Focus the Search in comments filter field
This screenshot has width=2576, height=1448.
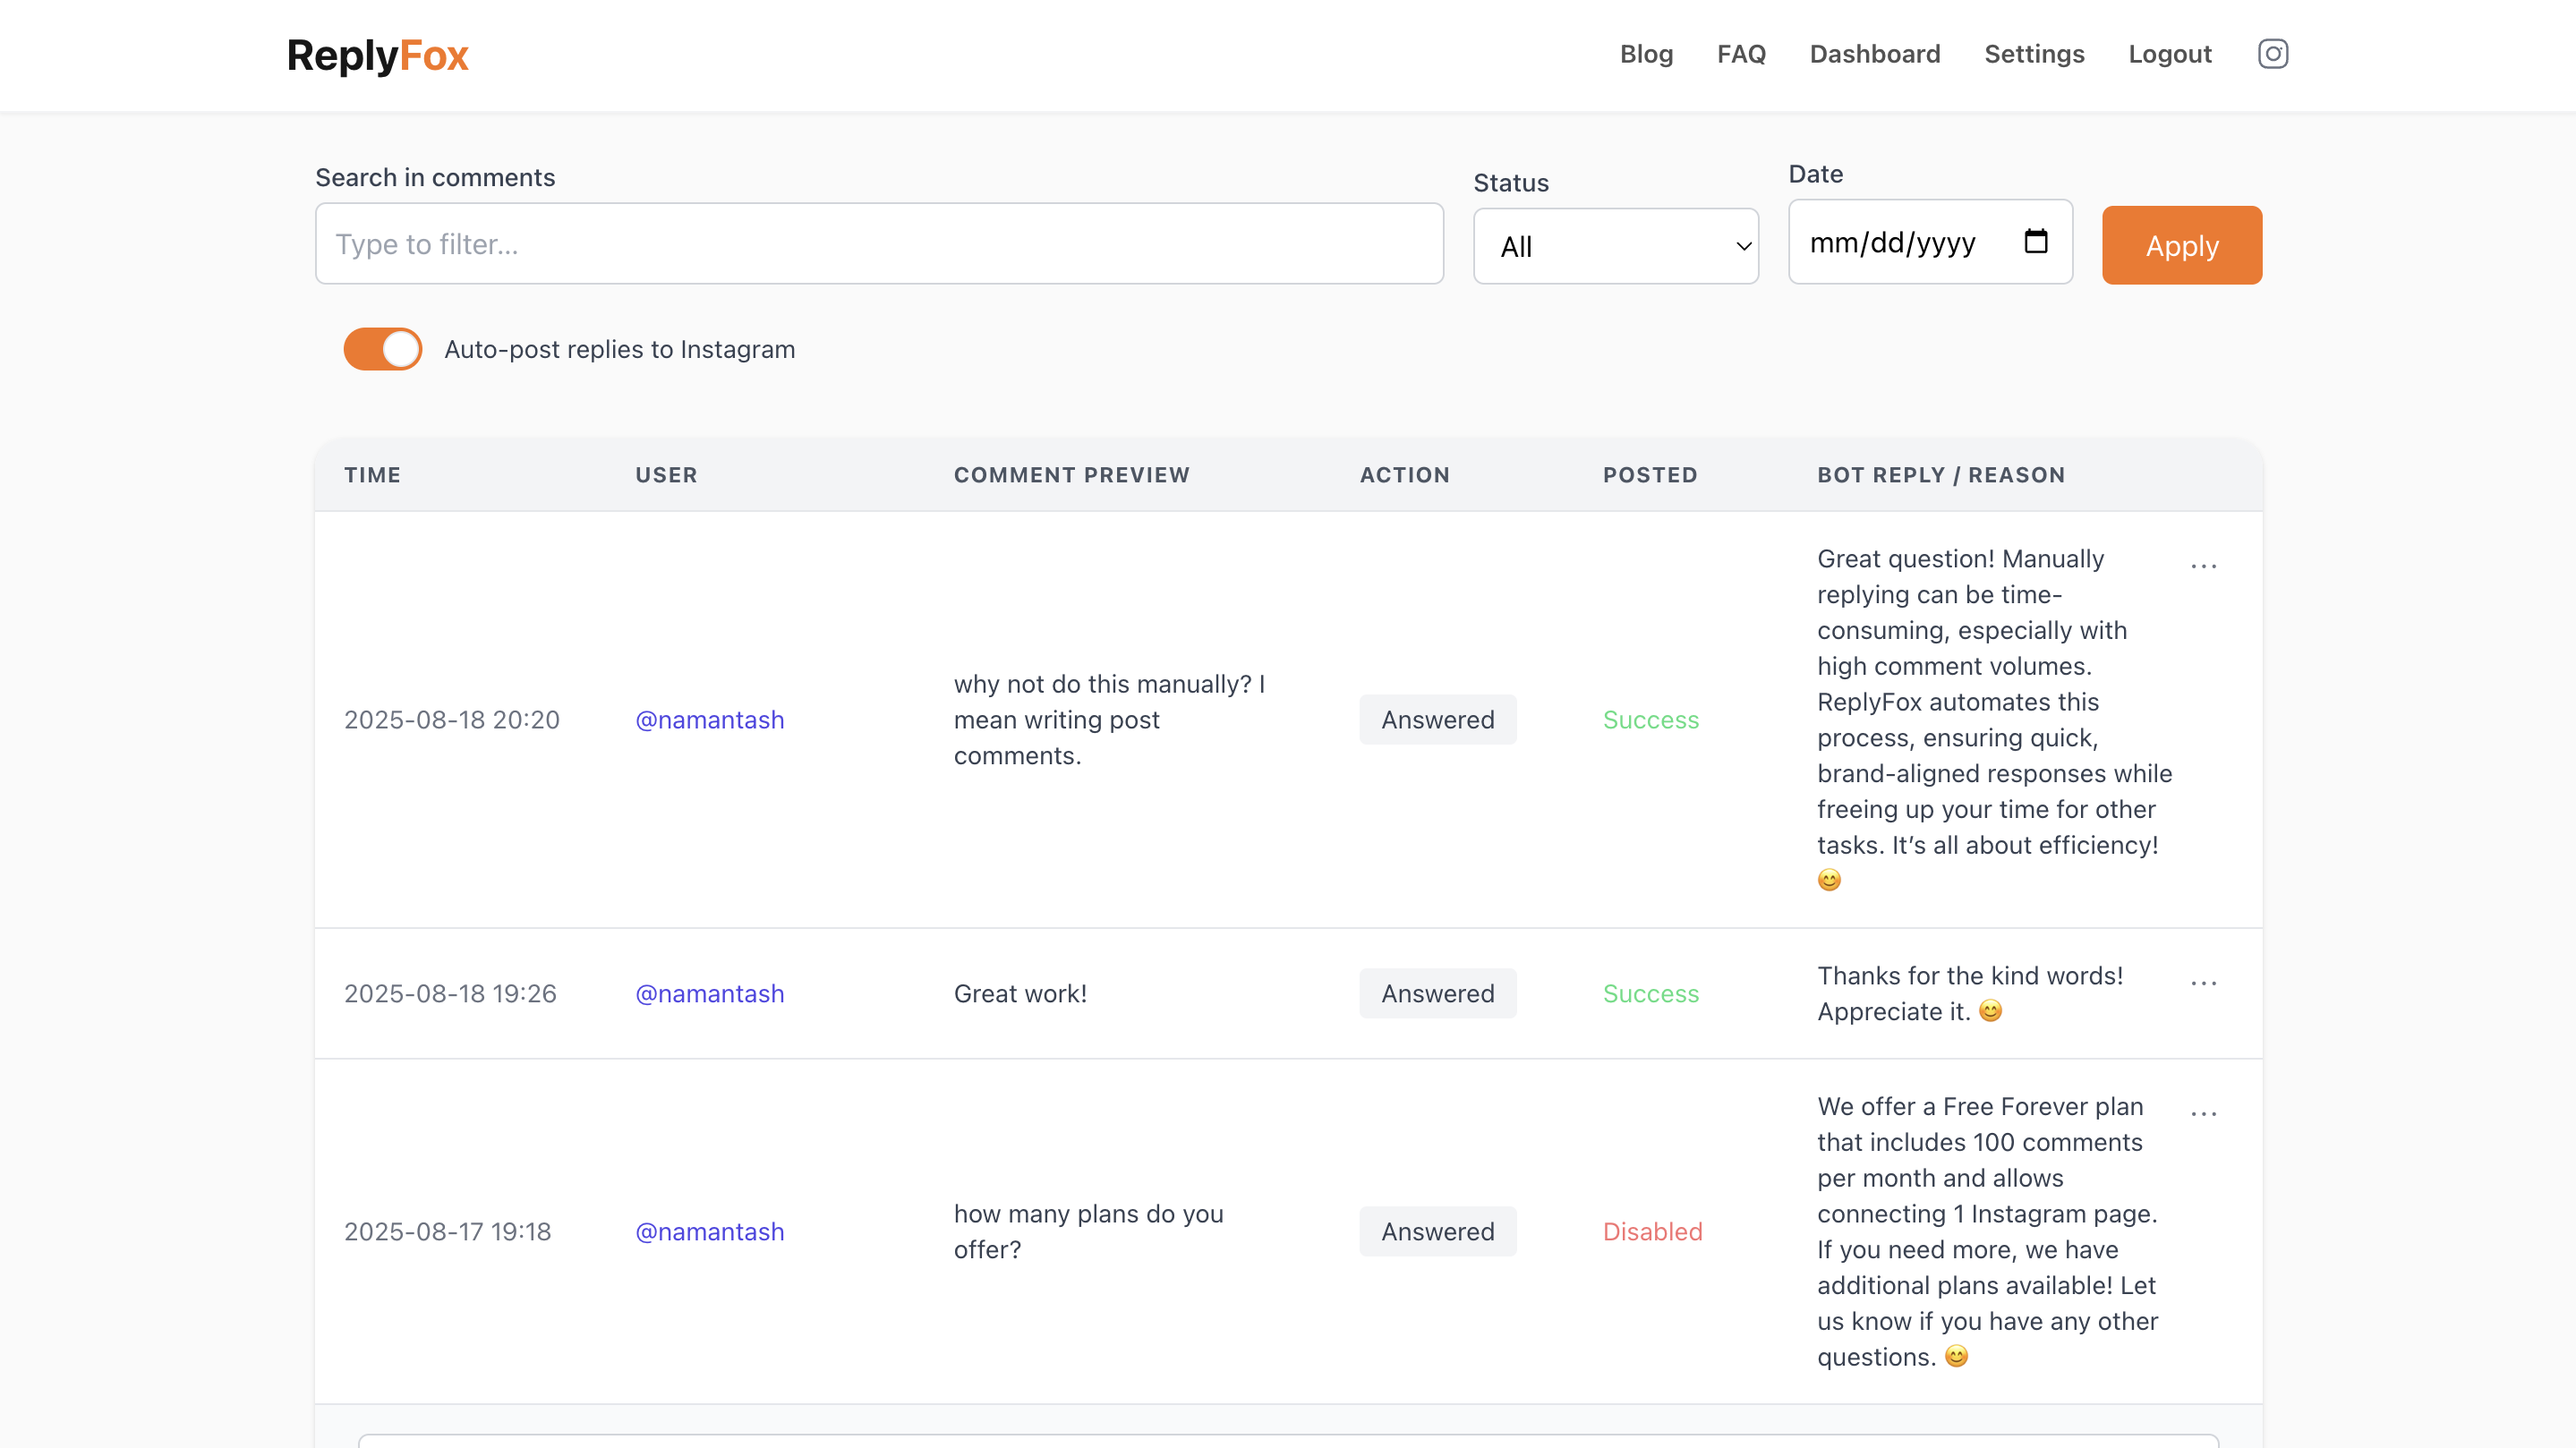tap(879, 244)
